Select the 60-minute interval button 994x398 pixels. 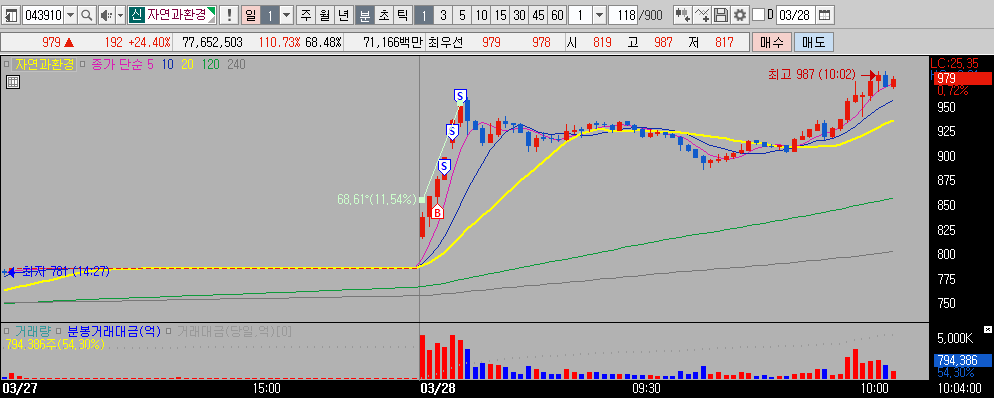(x=557, y=15)
